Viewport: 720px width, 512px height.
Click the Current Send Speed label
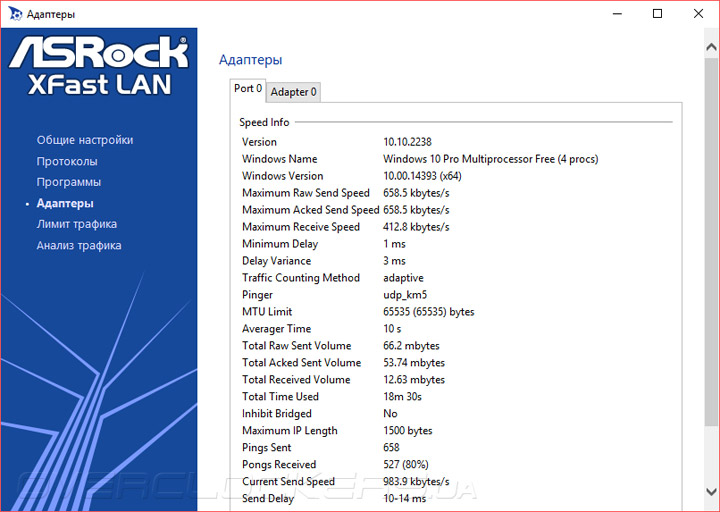click(x=288, y=482)
